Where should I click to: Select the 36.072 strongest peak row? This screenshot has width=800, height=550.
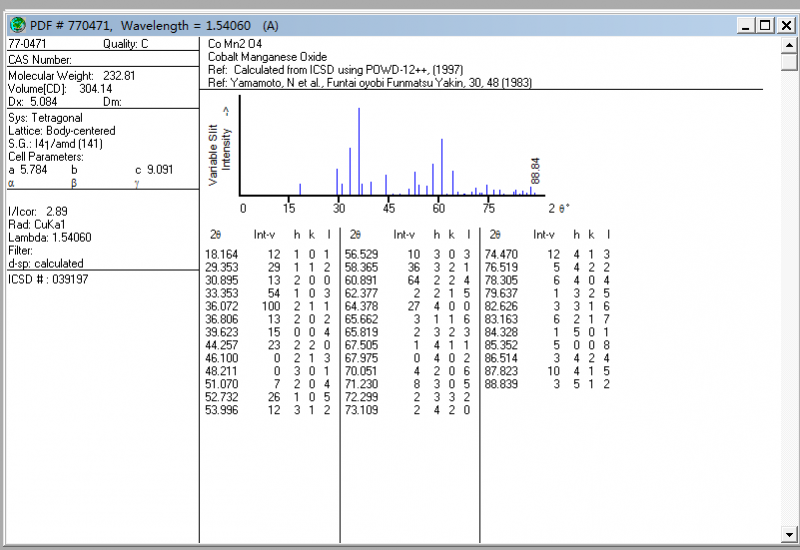click(x=268, y=306)
